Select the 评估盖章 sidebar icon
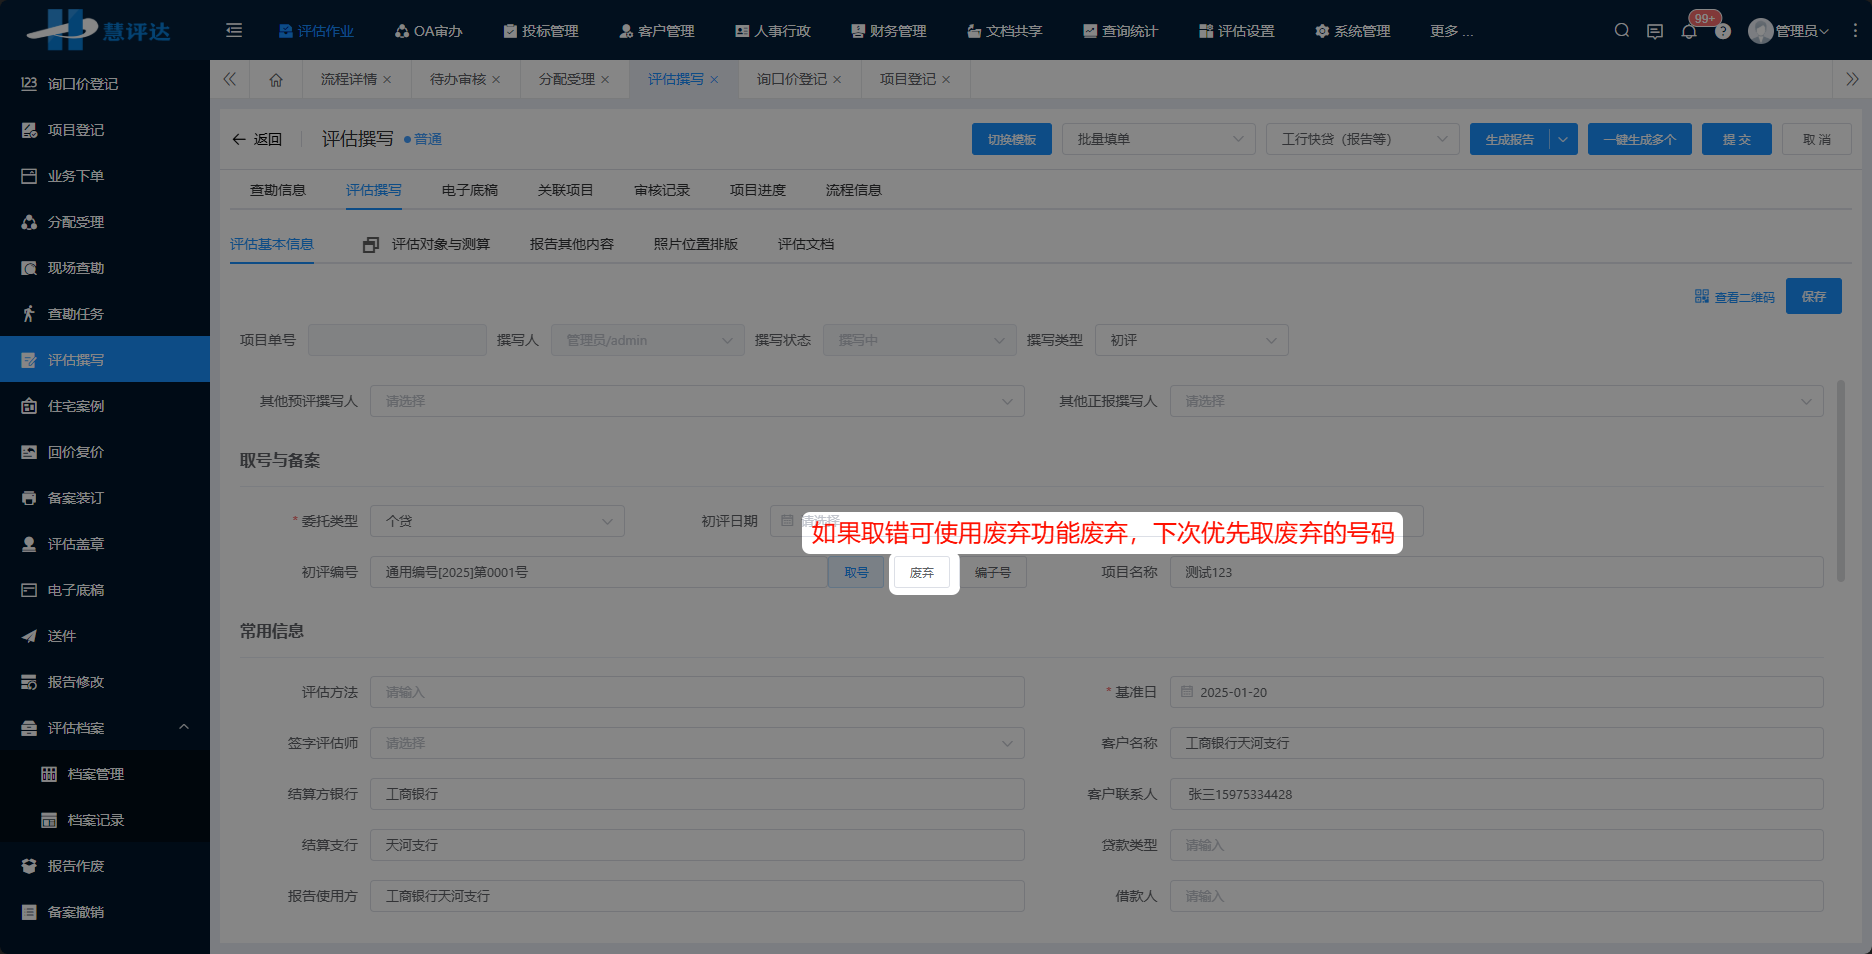This screenshot has height=954, width=1872. [28, 543]
